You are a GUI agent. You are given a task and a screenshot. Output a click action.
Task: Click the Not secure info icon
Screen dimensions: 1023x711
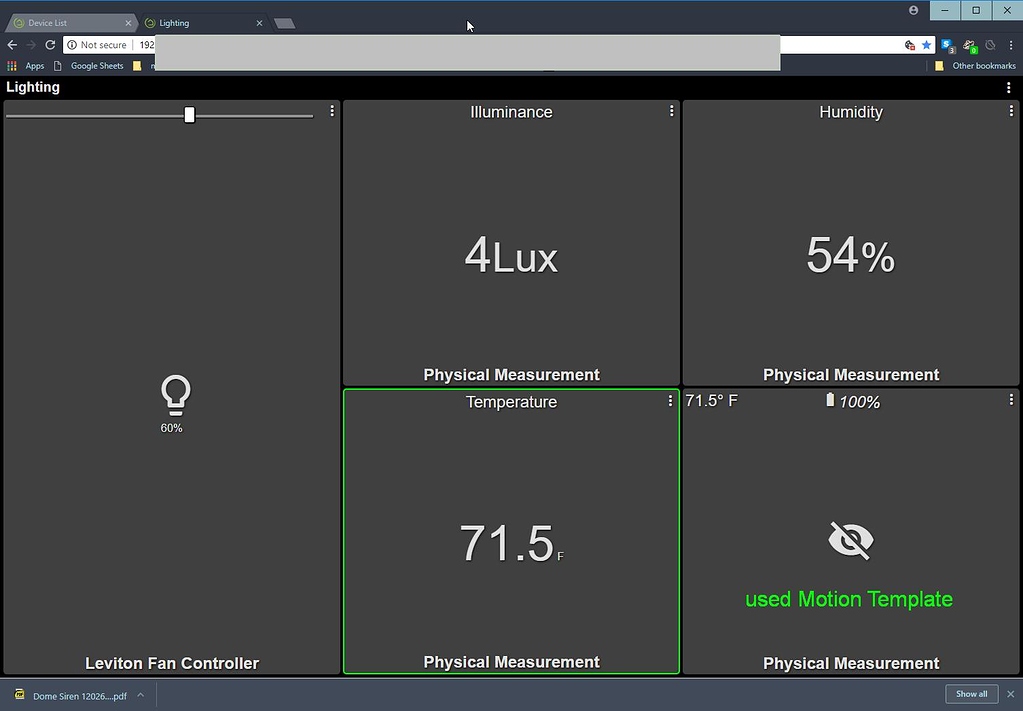click(x=73, y=44)
